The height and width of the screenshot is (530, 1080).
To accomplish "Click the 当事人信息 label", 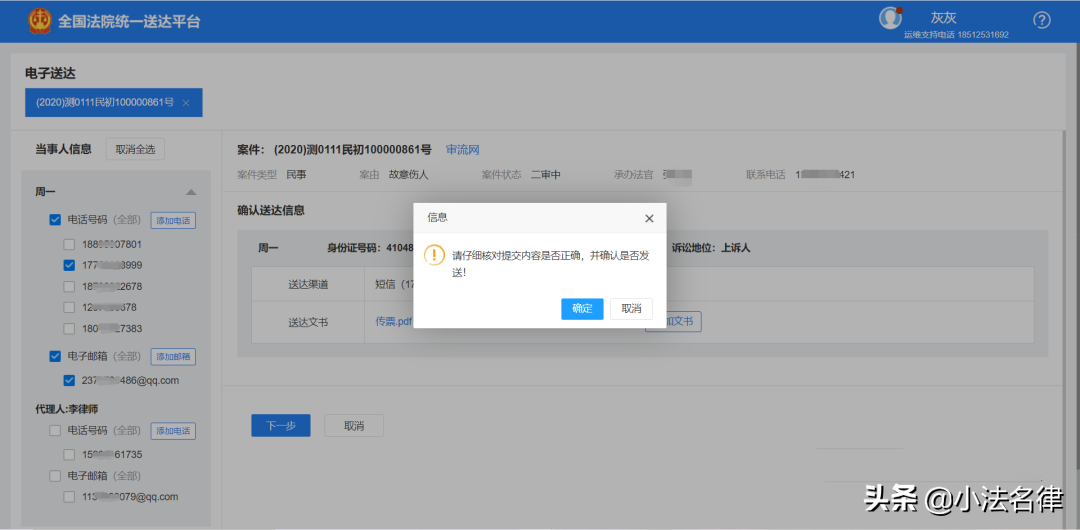I will click(x=63, y=149).
